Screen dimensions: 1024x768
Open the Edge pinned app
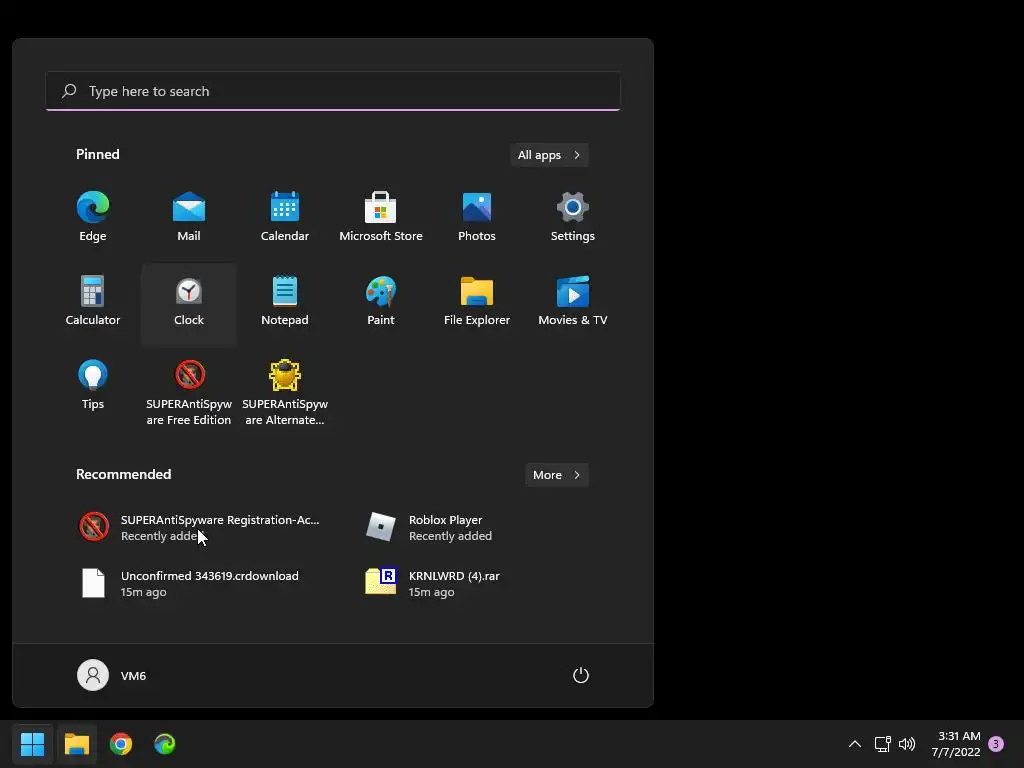(x=93, y=217)
